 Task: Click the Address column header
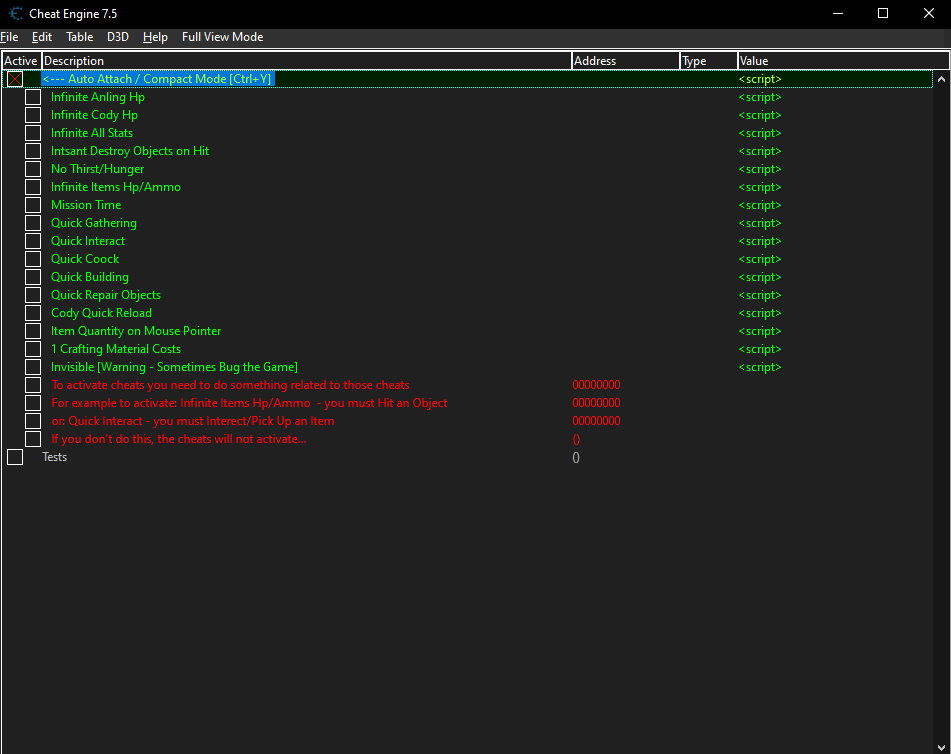click(626, 61)
